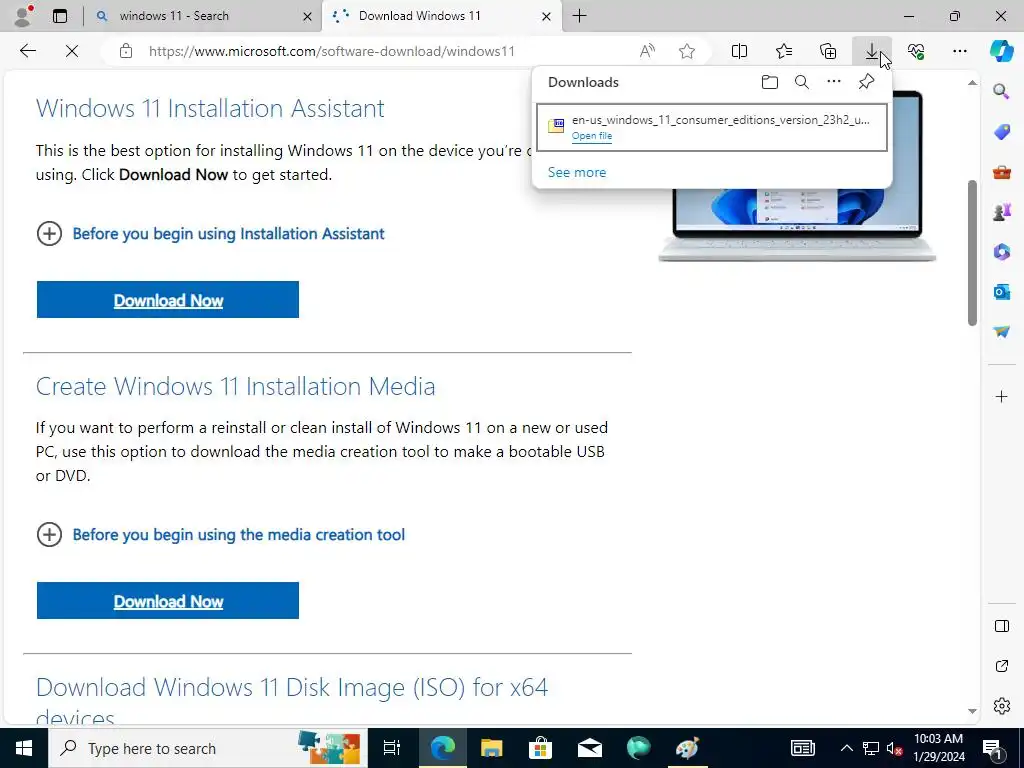Click the scroll down arrow

tap(972, 711)
